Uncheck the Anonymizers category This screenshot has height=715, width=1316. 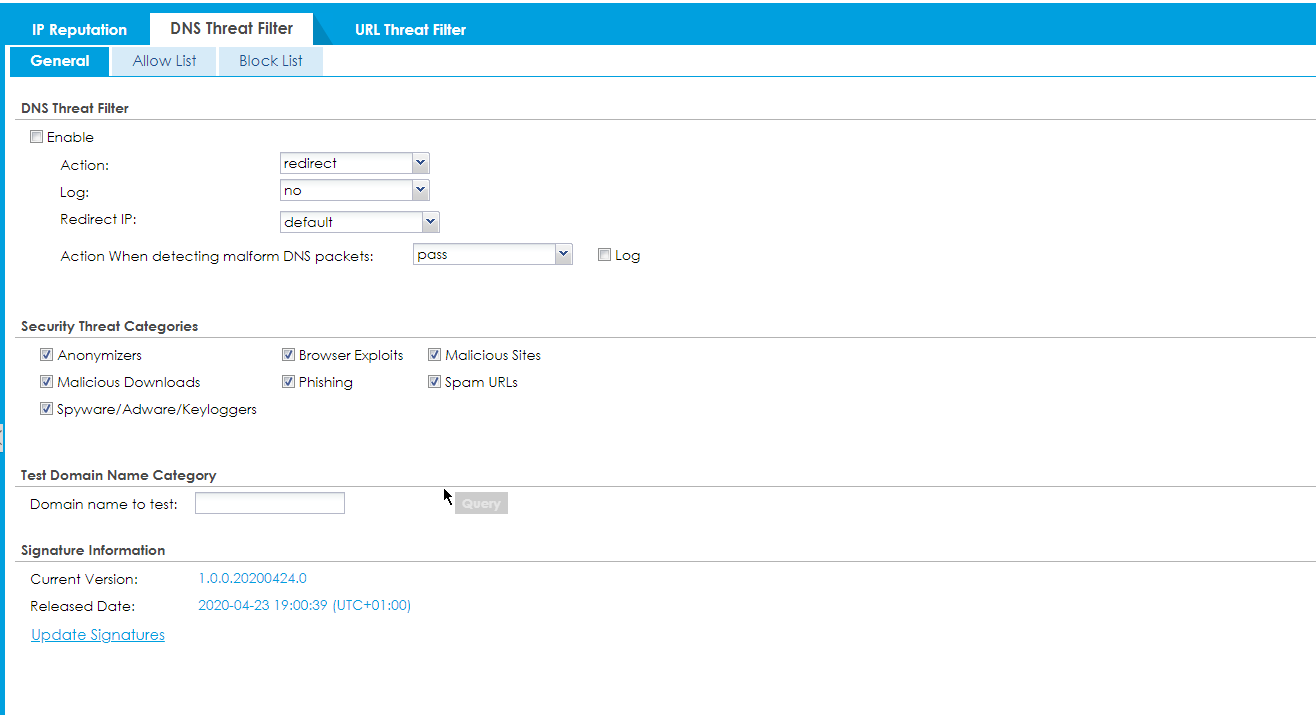coord(46,355)
